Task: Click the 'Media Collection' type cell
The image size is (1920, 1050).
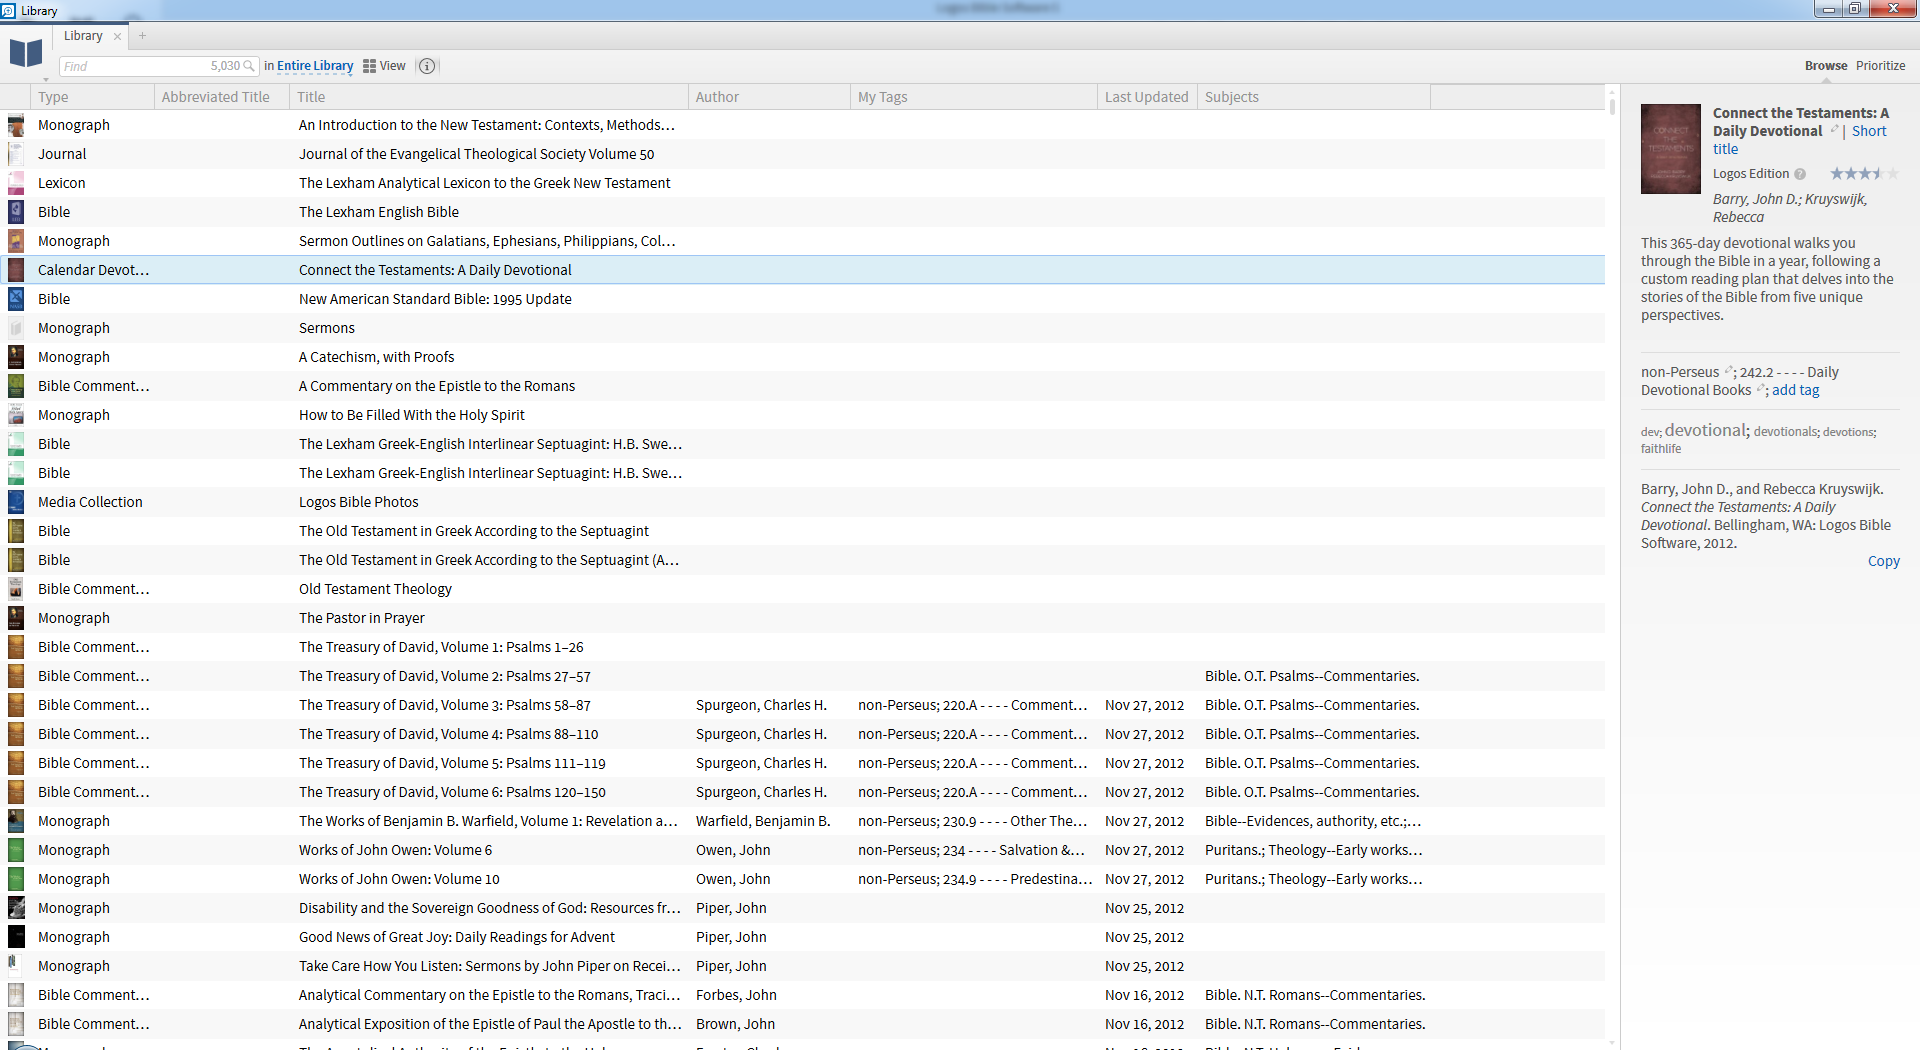Action: [x=90, y=502]
